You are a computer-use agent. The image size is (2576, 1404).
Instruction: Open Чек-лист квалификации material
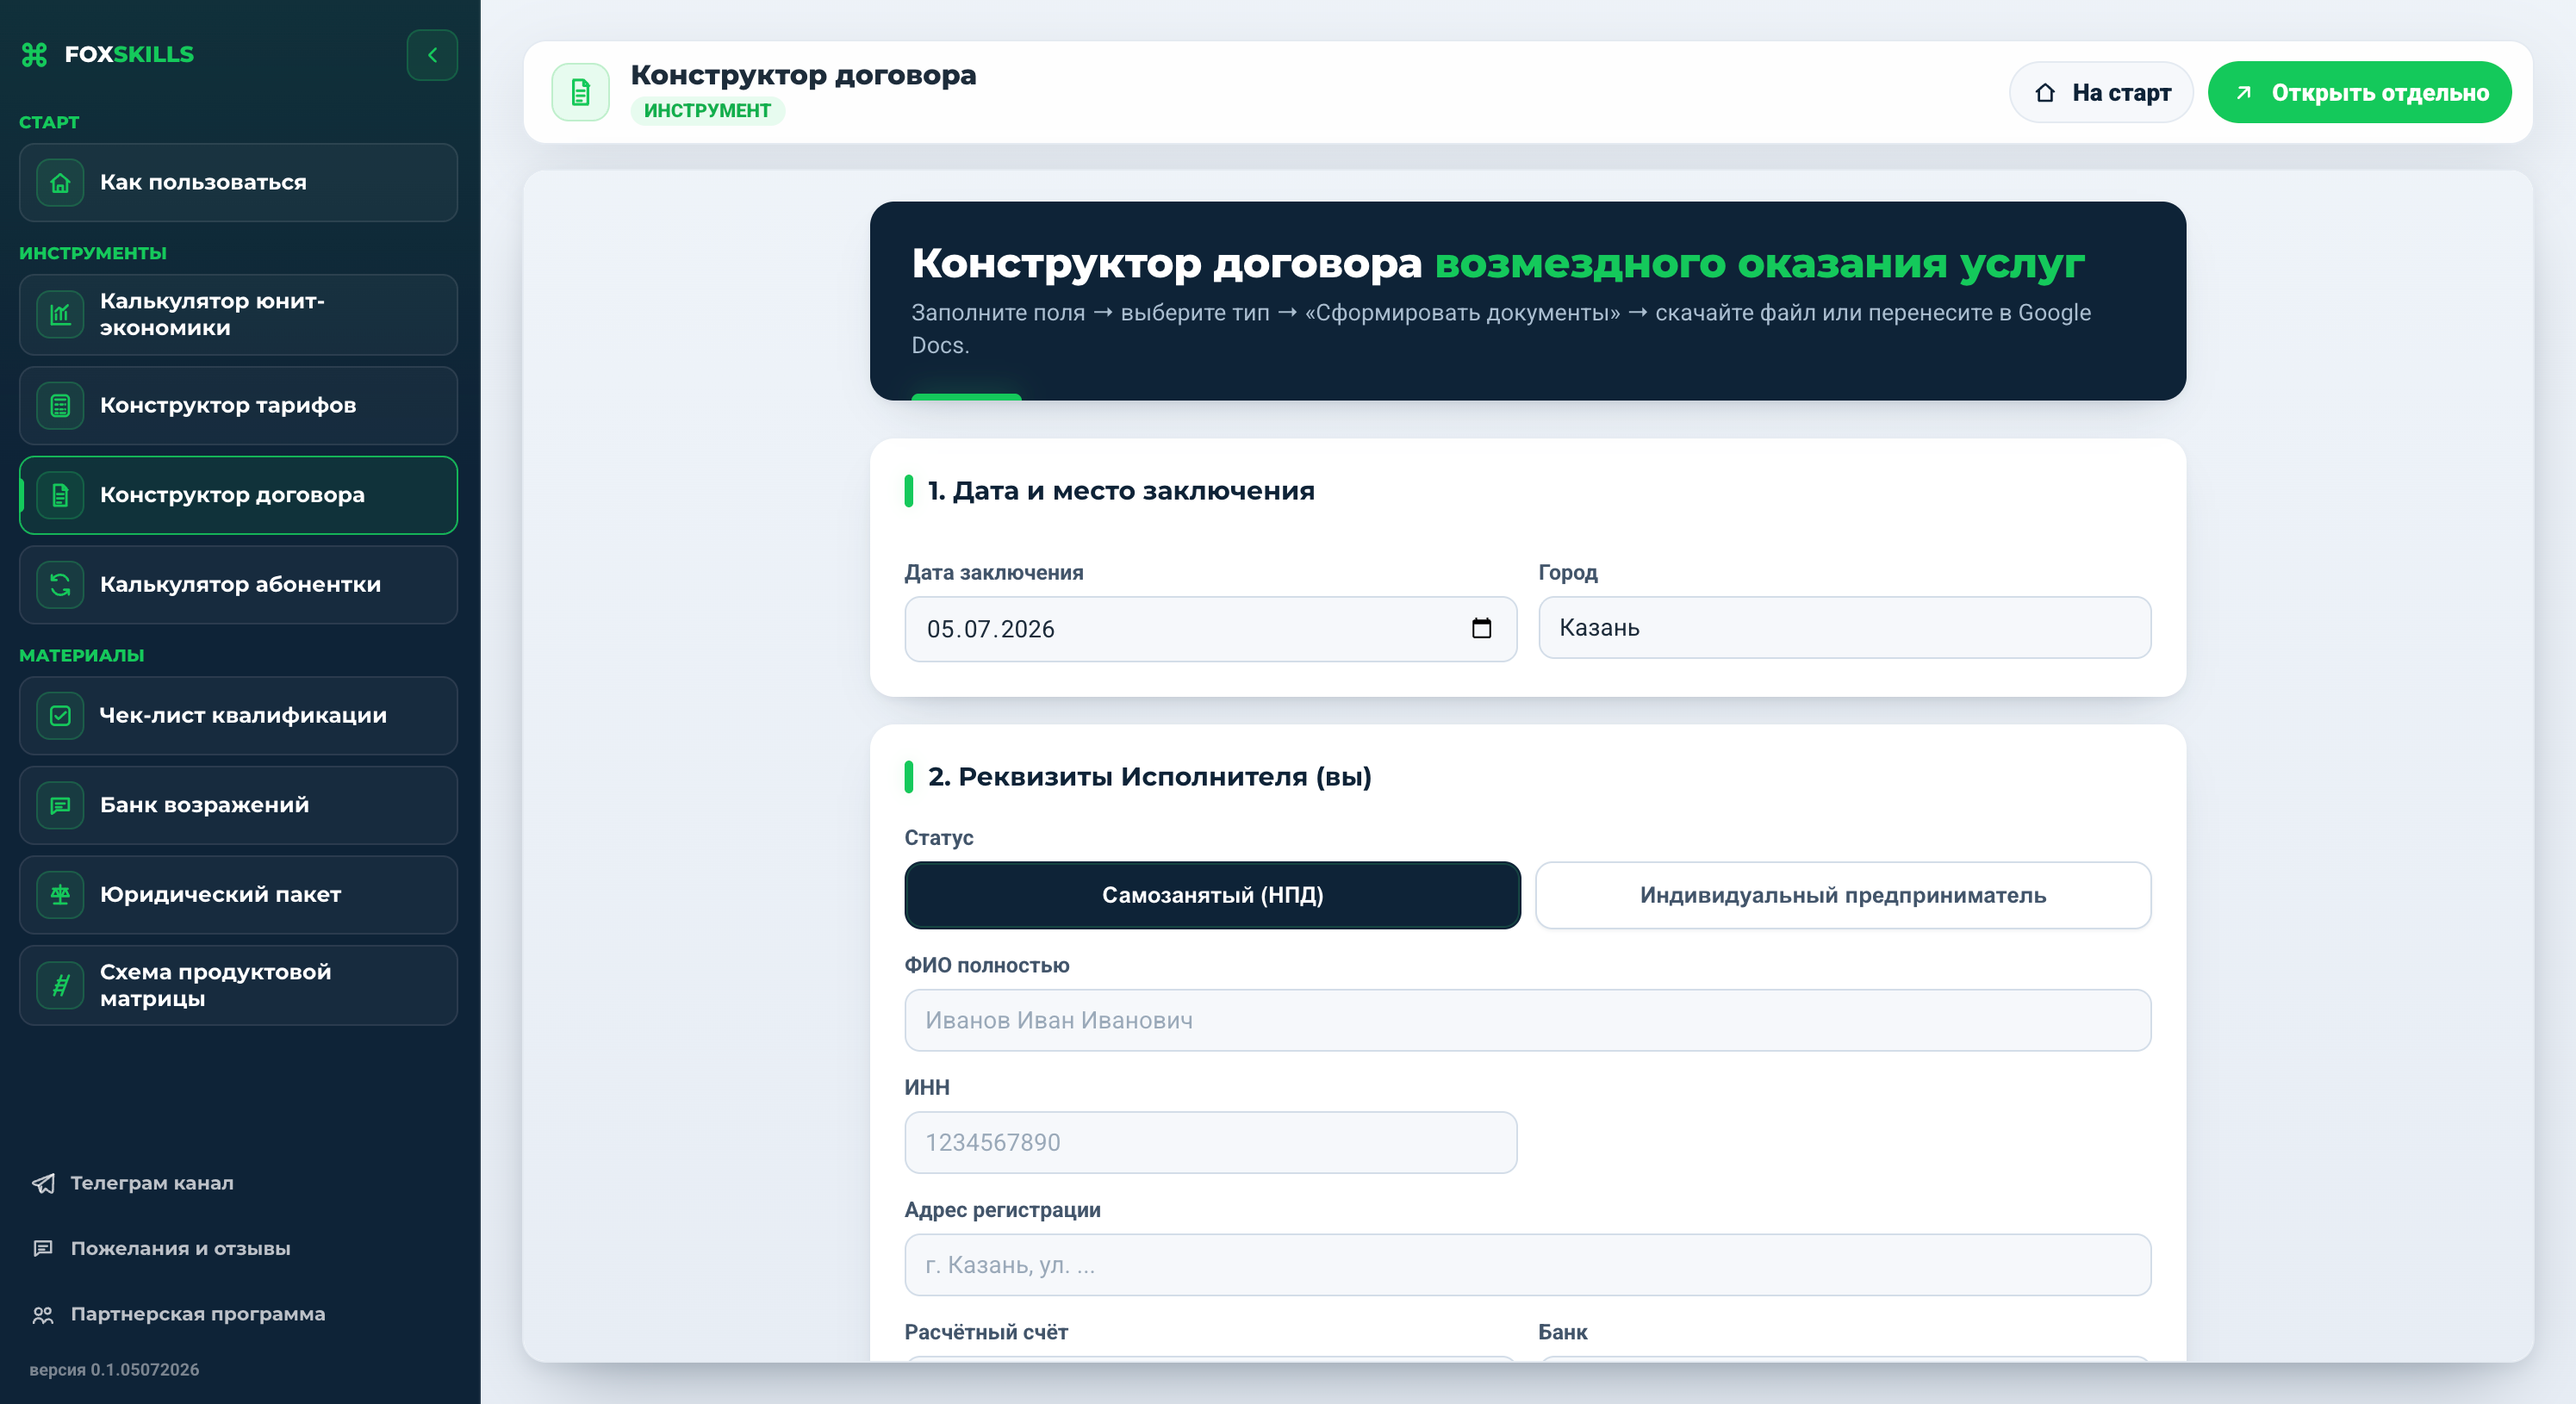[x=238, y=715]
